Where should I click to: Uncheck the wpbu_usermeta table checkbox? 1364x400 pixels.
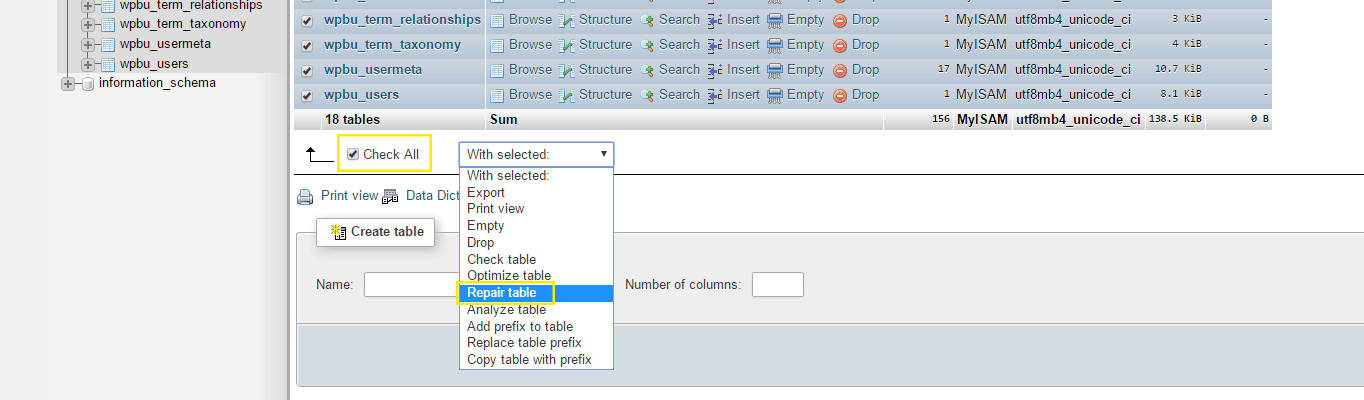tap(307, 70)
